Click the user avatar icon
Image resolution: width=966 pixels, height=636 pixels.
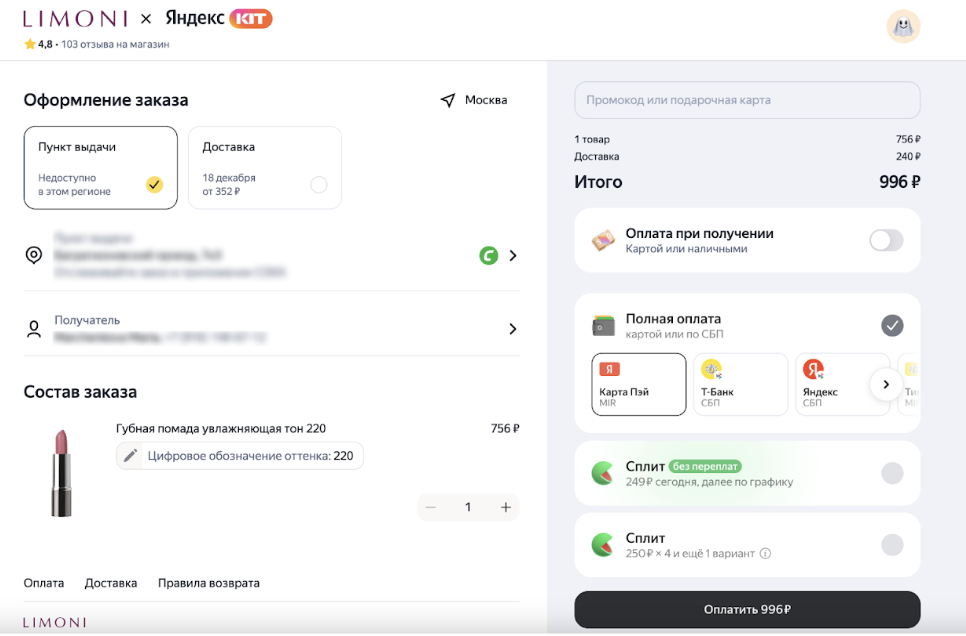903,27
